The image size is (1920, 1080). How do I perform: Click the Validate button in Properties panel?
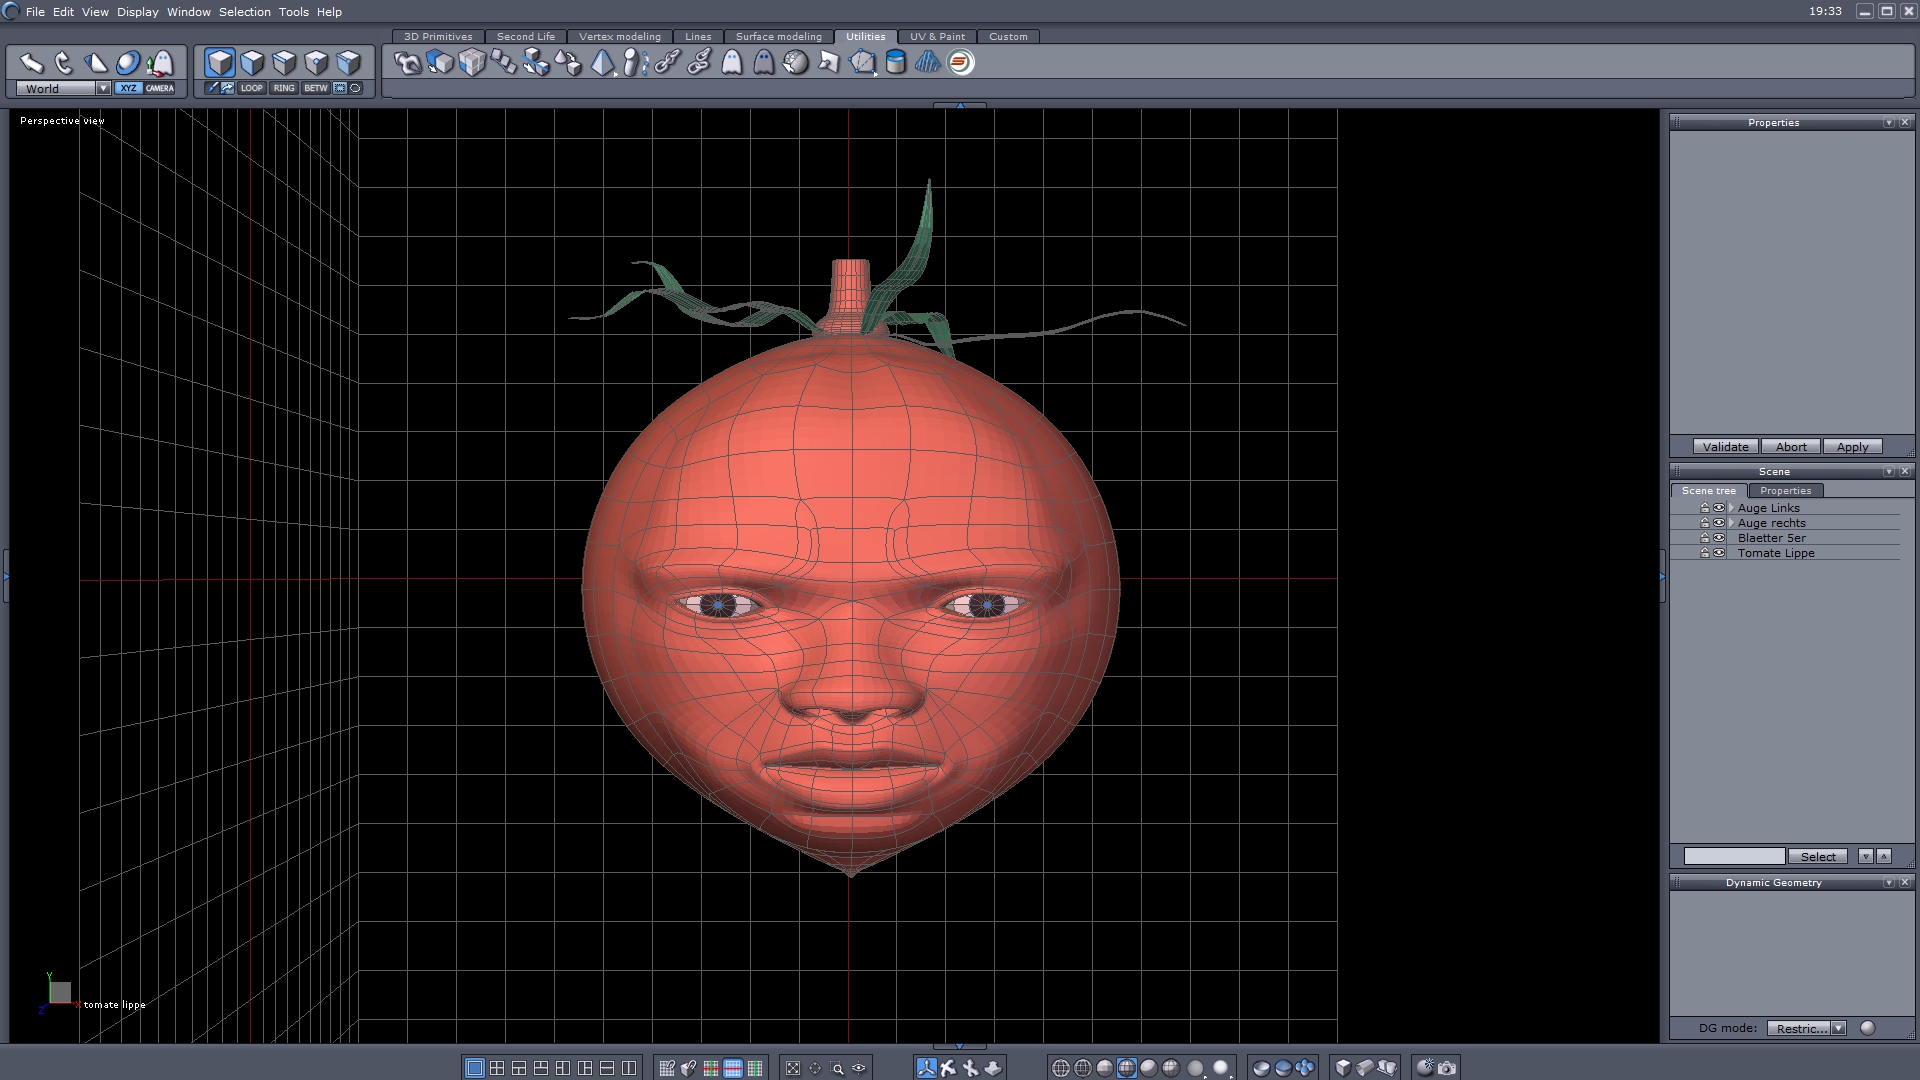(x=1725, y=447)
